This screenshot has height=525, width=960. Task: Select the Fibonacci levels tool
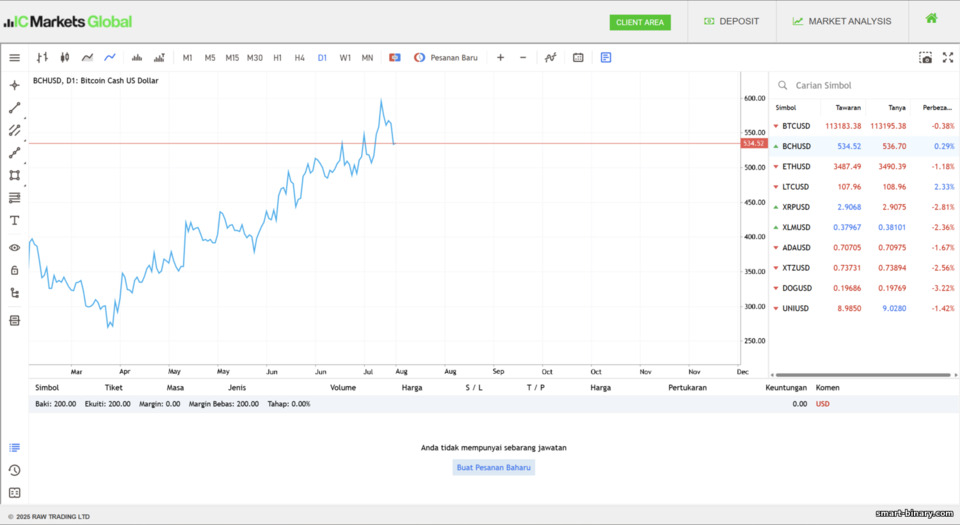(15, 198)
